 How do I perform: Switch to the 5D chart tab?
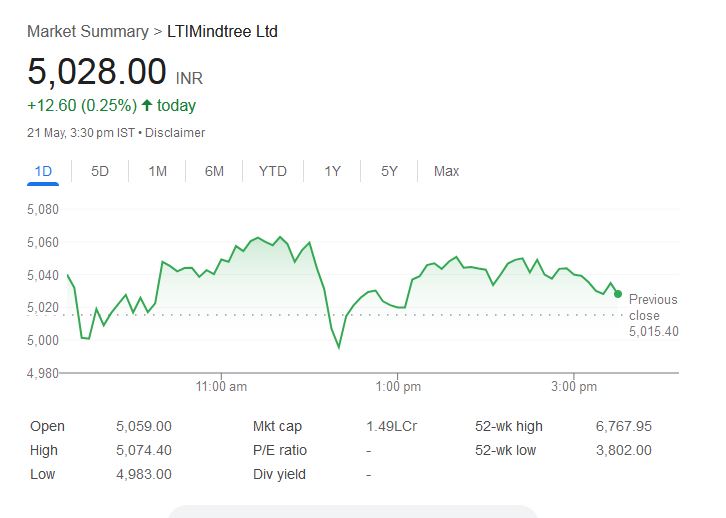point(100,171)
